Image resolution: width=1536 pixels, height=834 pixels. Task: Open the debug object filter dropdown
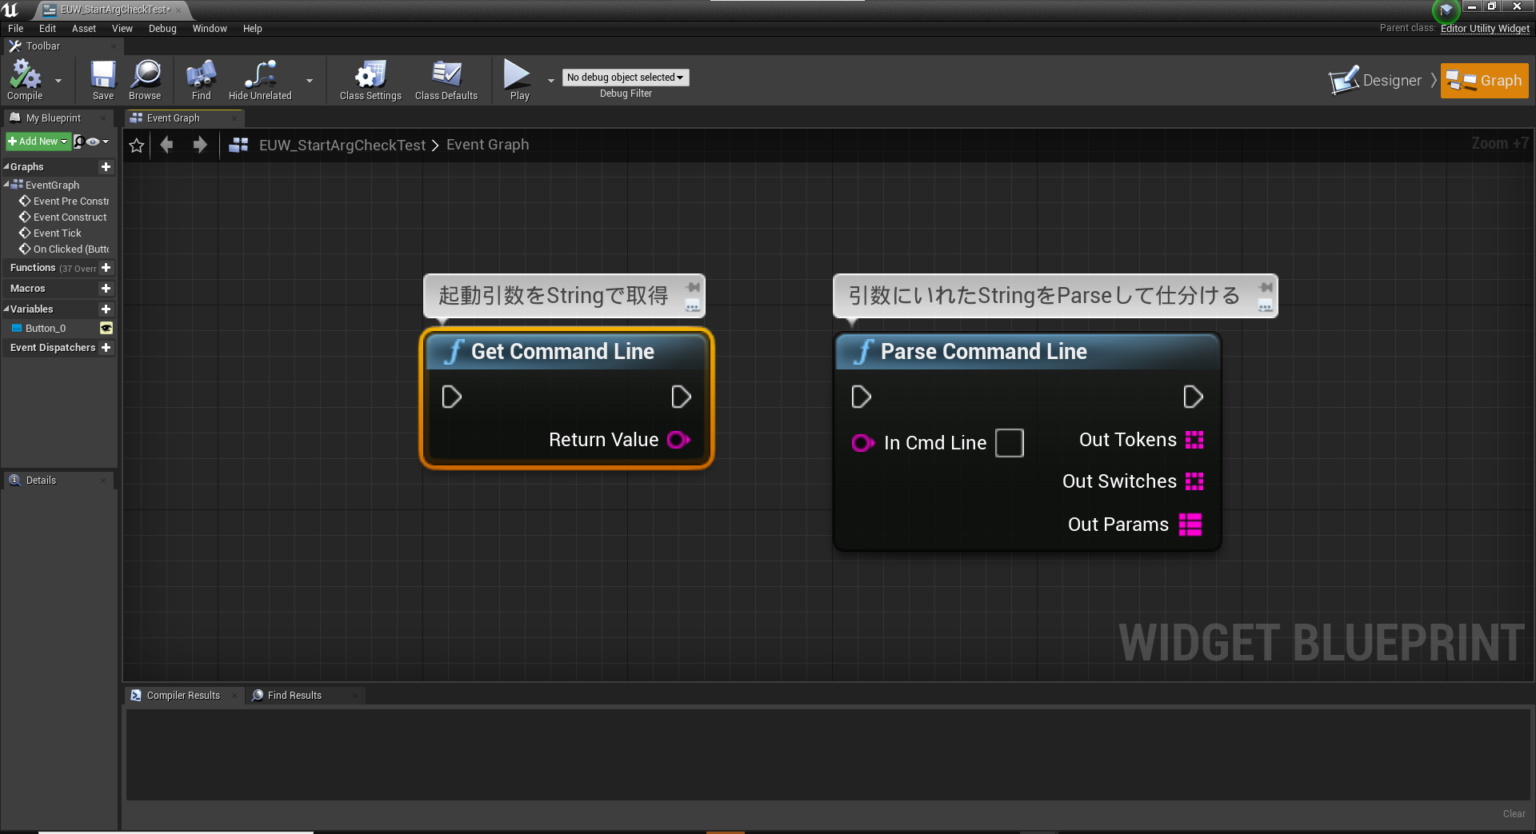625,77
